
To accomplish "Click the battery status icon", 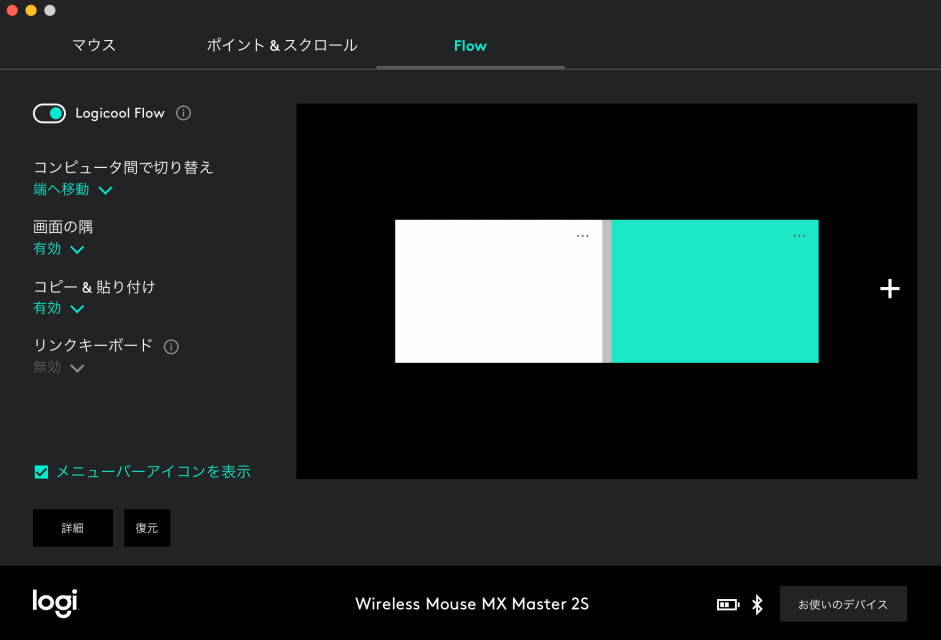I will coord(728,604).
